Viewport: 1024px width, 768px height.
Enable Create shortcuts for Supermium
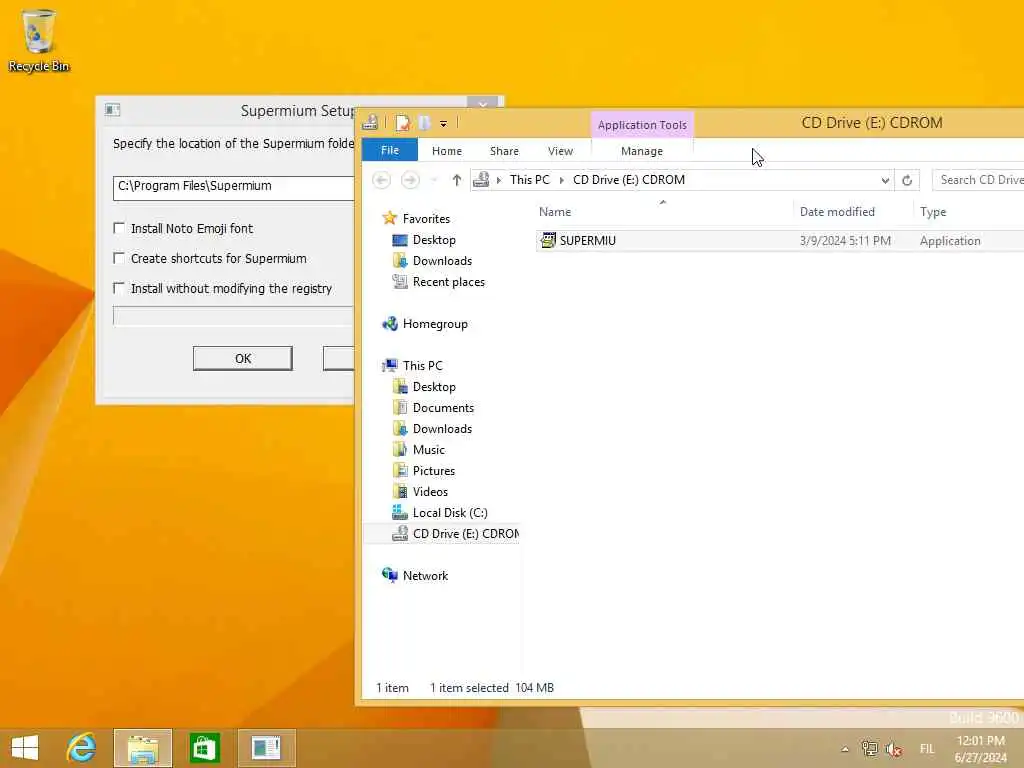[x=119, y=258]
